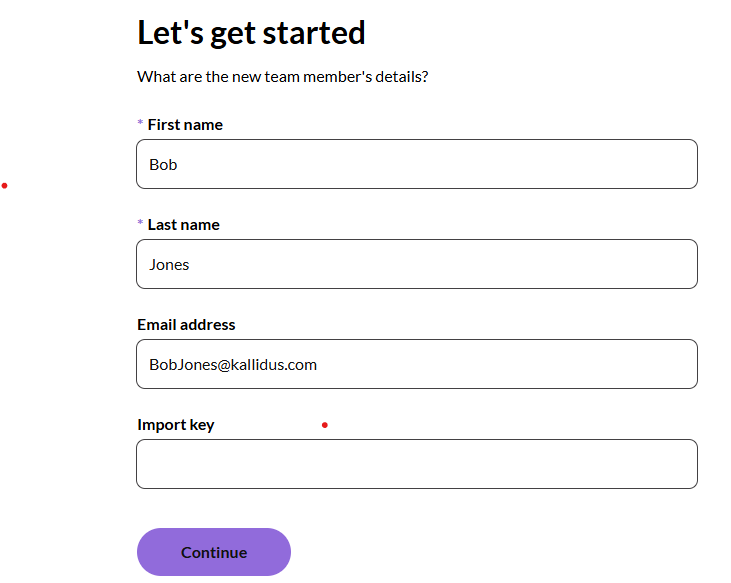Image resolution: width=731 pixels, height=583 pixels.
Task: Click the Last name input field
Action: coord(416,264)
